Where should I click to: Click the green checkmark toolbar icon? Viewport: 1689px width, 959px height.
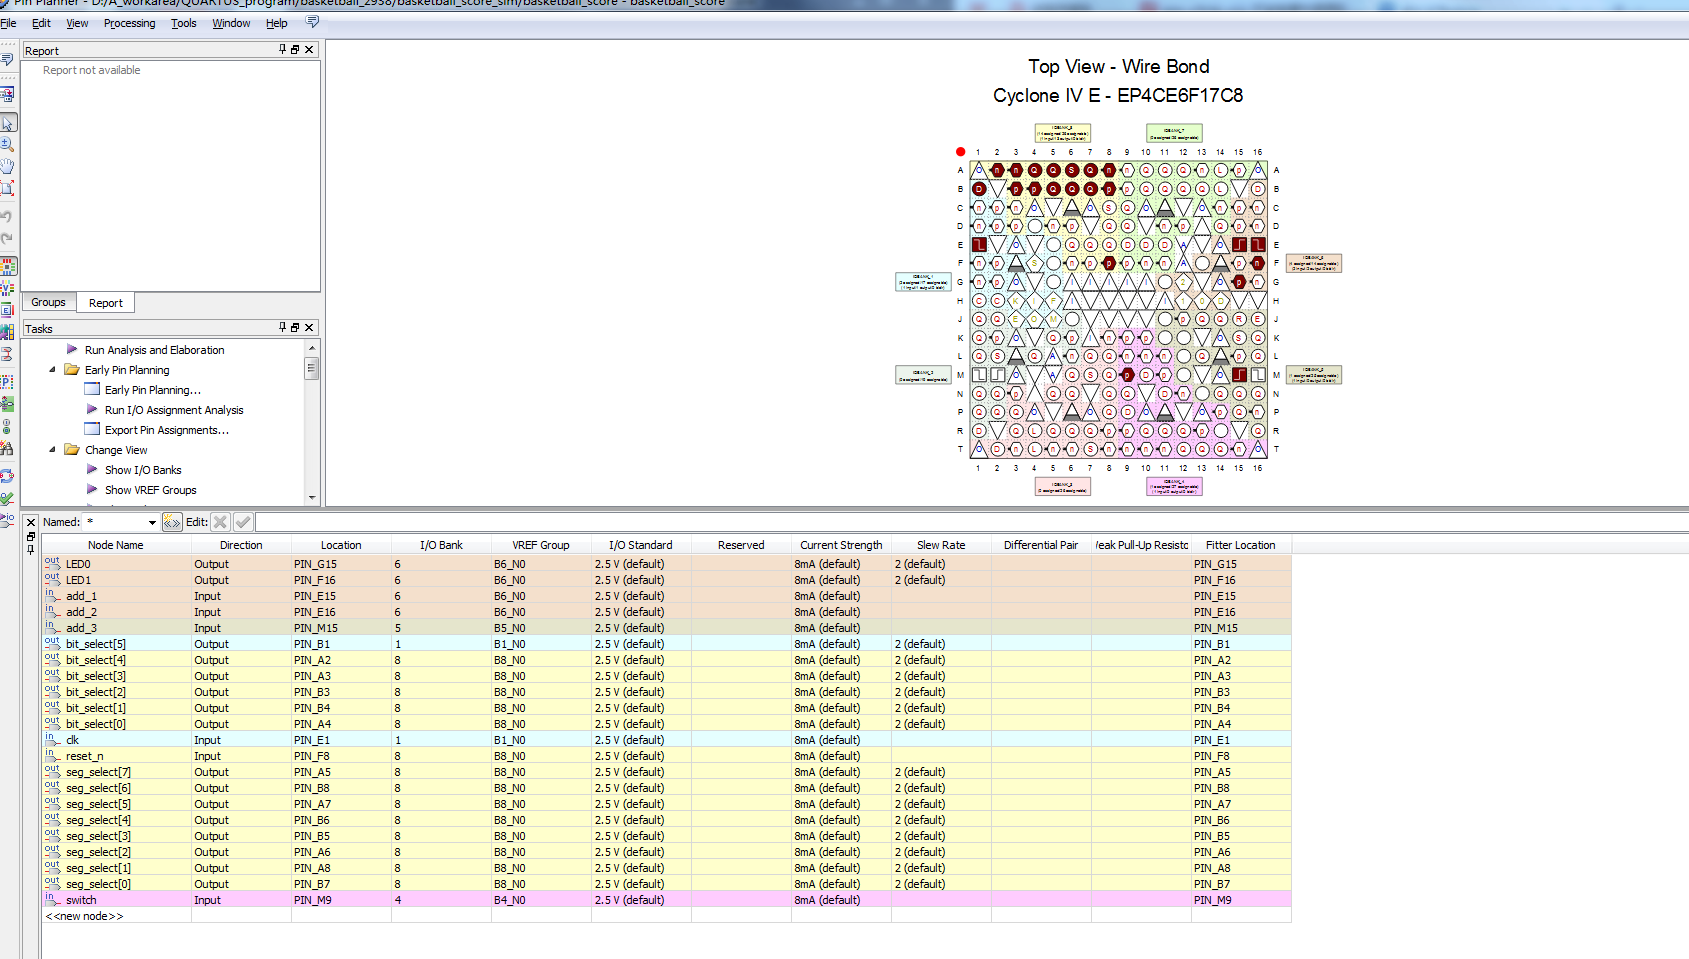click(7, 498)
